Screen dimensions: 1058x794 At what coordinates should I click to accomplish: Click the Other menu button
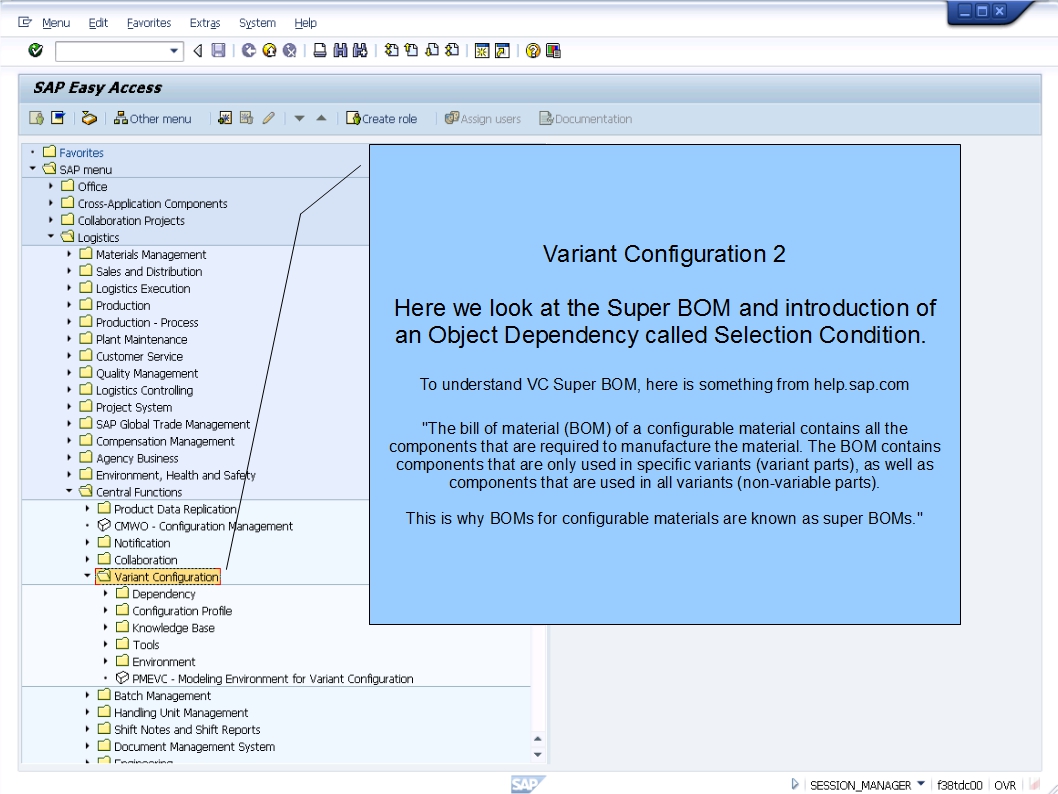pyautogui.click(x=152, y=119)
